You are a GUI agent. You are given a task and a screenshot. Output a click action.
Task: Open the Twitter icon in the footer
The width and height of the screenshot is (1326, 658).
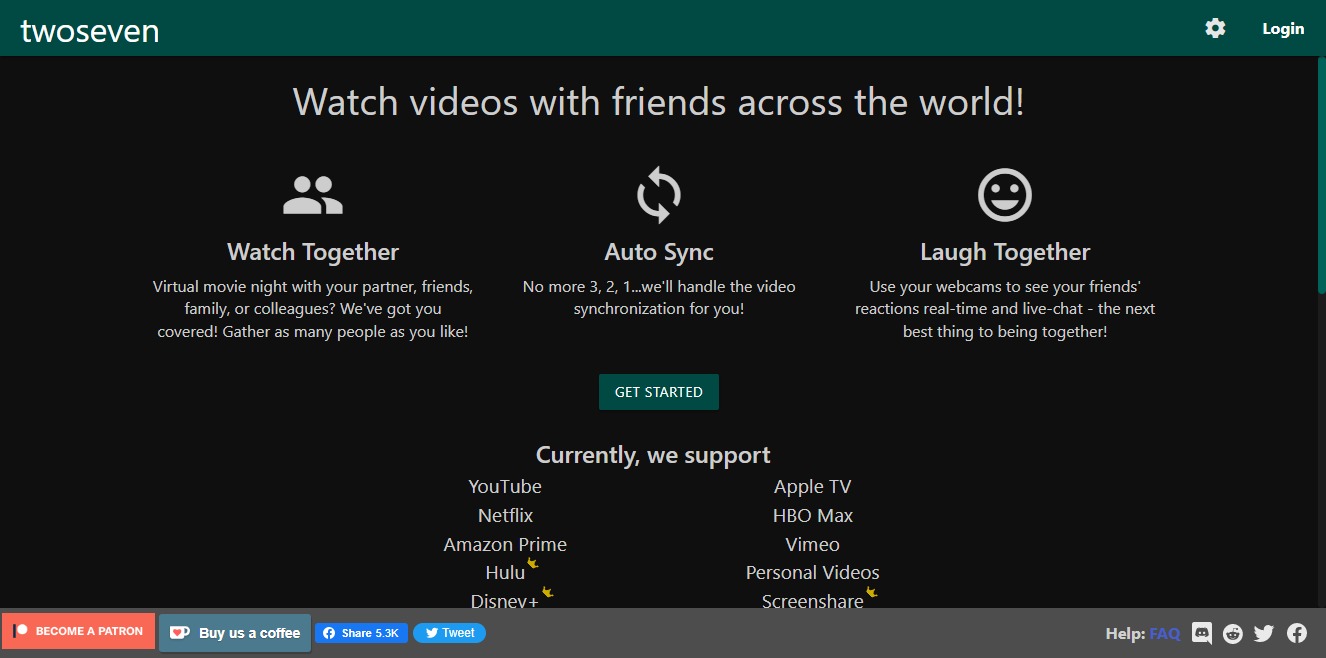tap(1264, 633)
